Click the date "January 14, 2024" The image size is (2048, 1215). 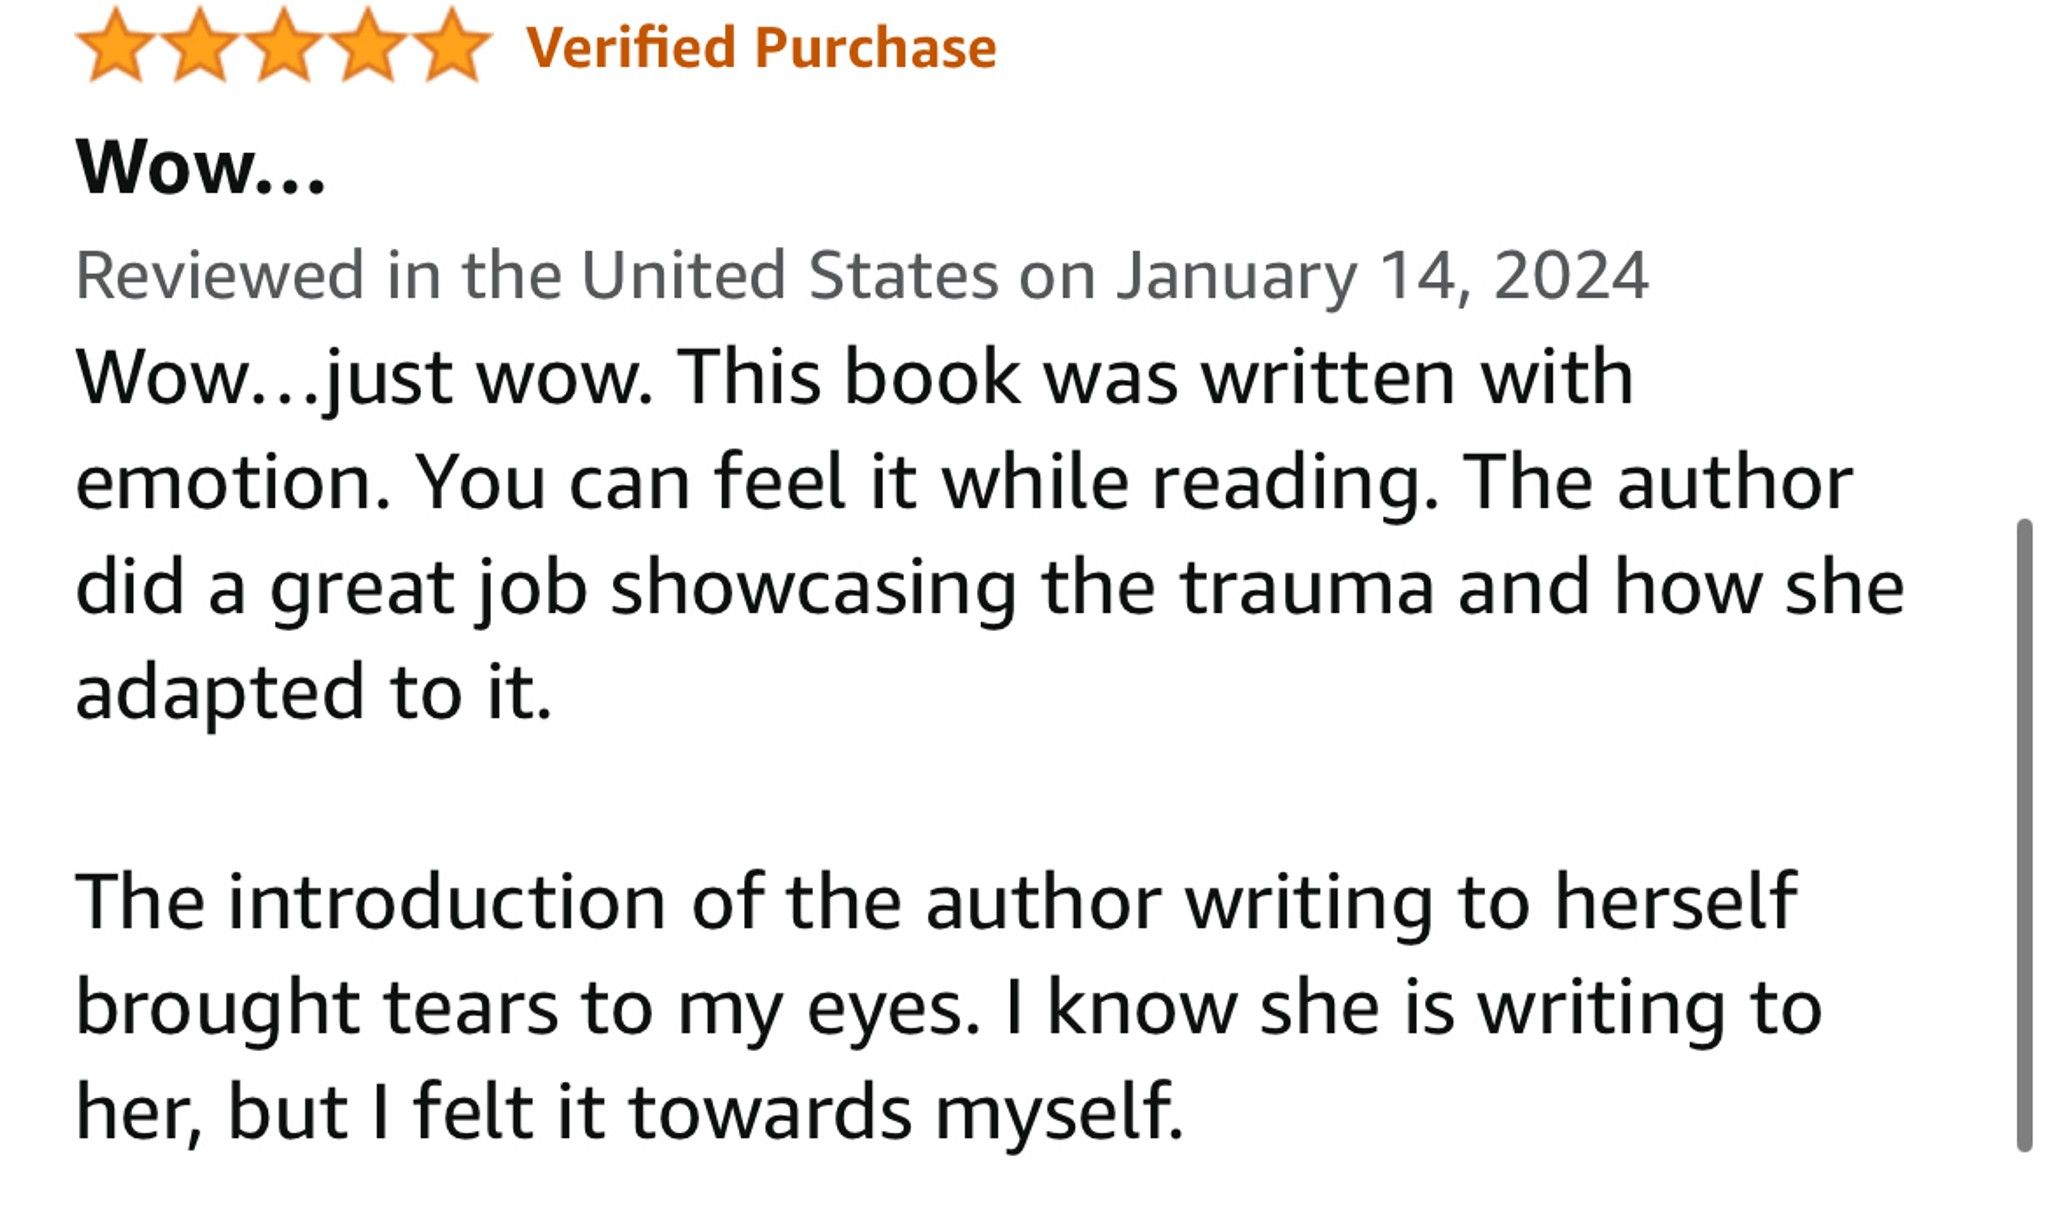1382,276
